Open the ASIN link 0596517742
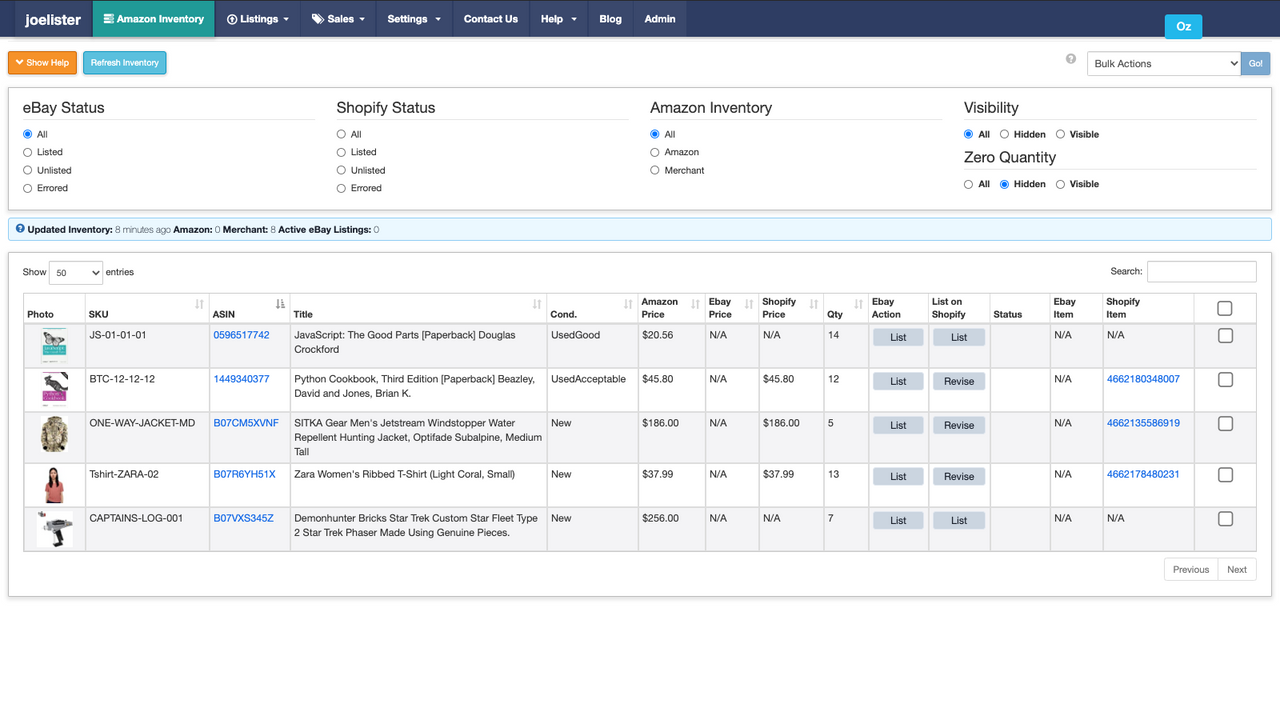The height and width of the screenshot is (720, 1280). coord(240,335)
